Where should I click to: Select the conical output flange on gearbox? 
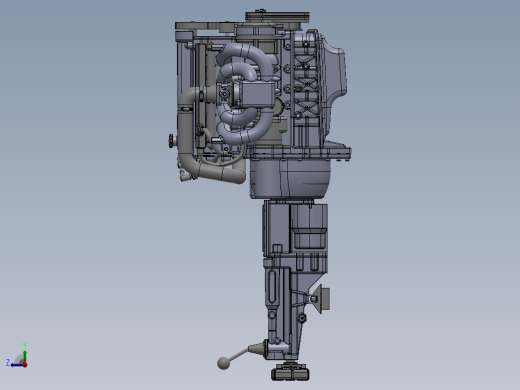click(320, 299)
